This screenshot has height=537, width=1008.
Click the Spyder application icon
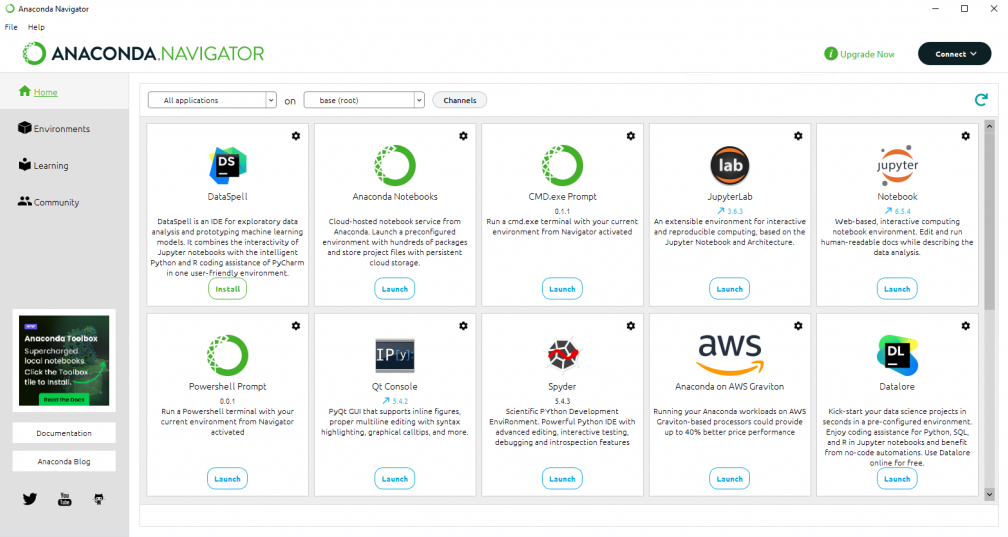tap(562, 355)
